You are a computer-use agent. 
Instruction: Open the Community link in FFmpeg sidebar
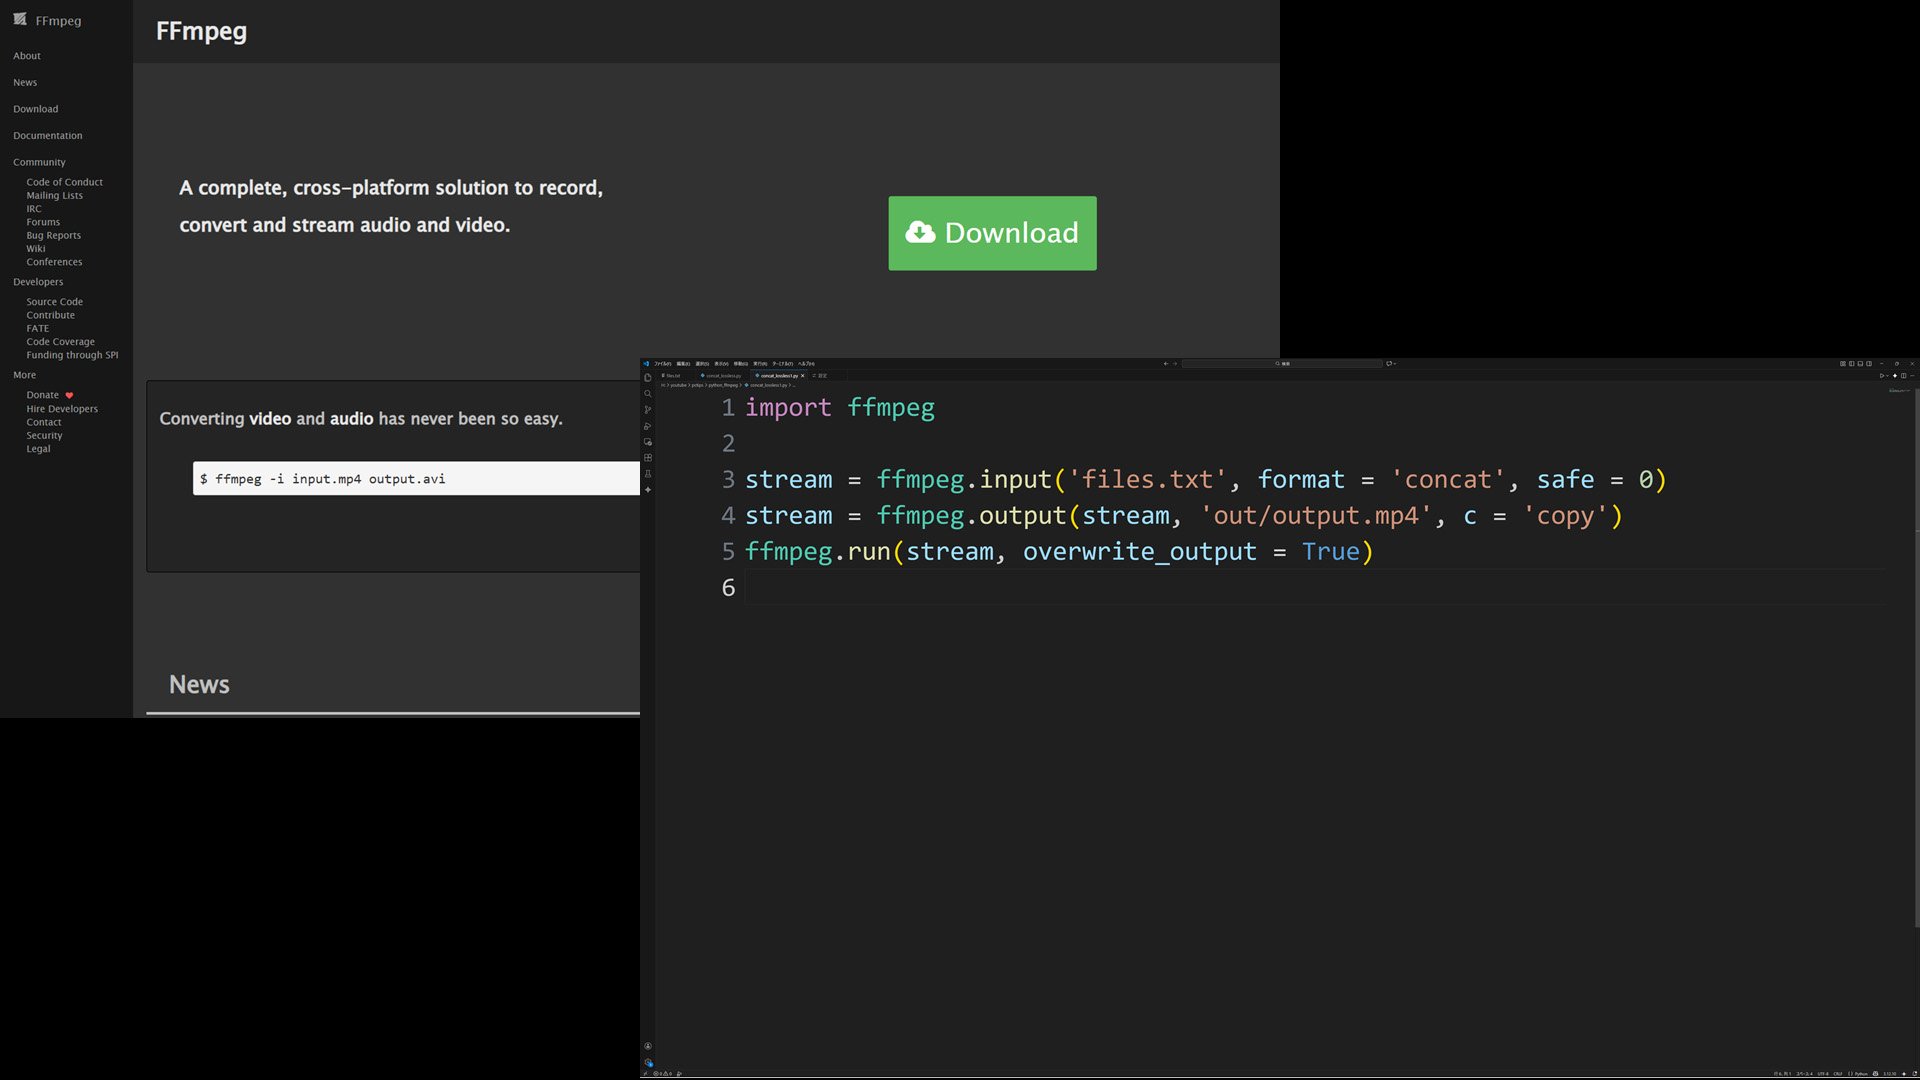(39, 162)
